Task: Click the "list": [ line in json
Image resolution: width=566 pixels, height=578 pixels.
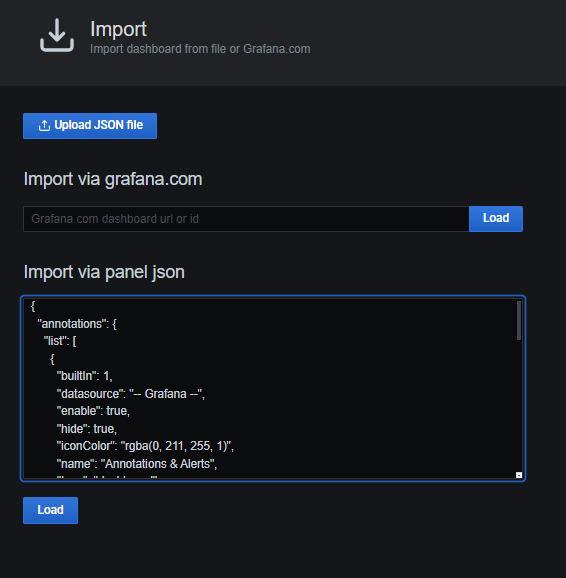Action: point(60,341)
